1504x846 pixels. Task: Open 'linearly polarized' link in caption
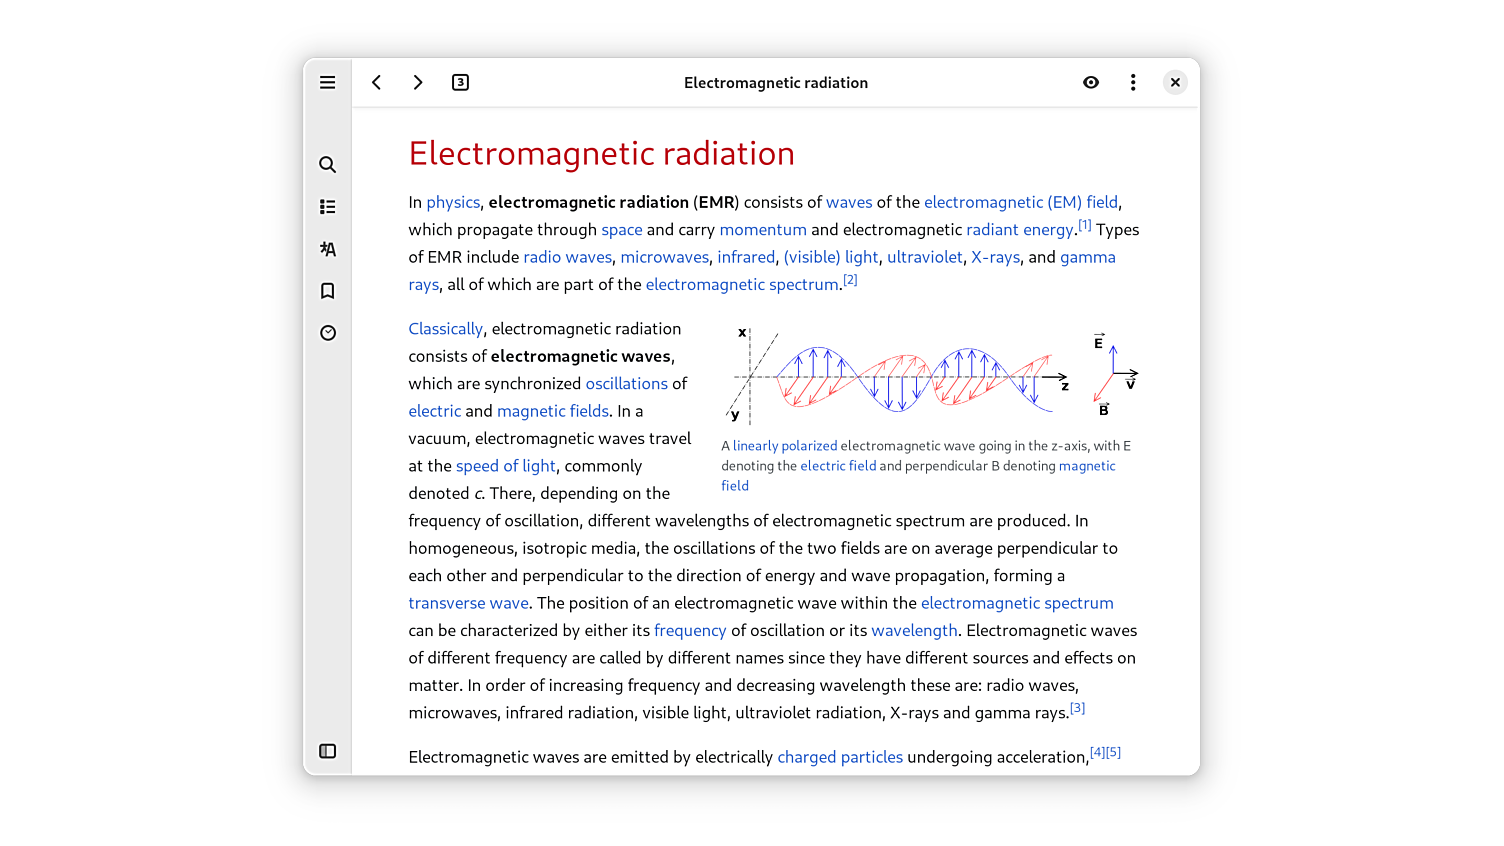(x=785, y=446)
